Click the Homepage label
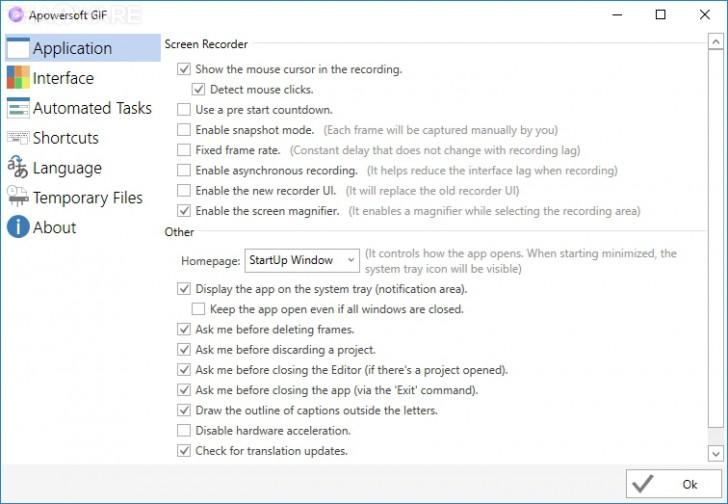 tap(210, 261)
